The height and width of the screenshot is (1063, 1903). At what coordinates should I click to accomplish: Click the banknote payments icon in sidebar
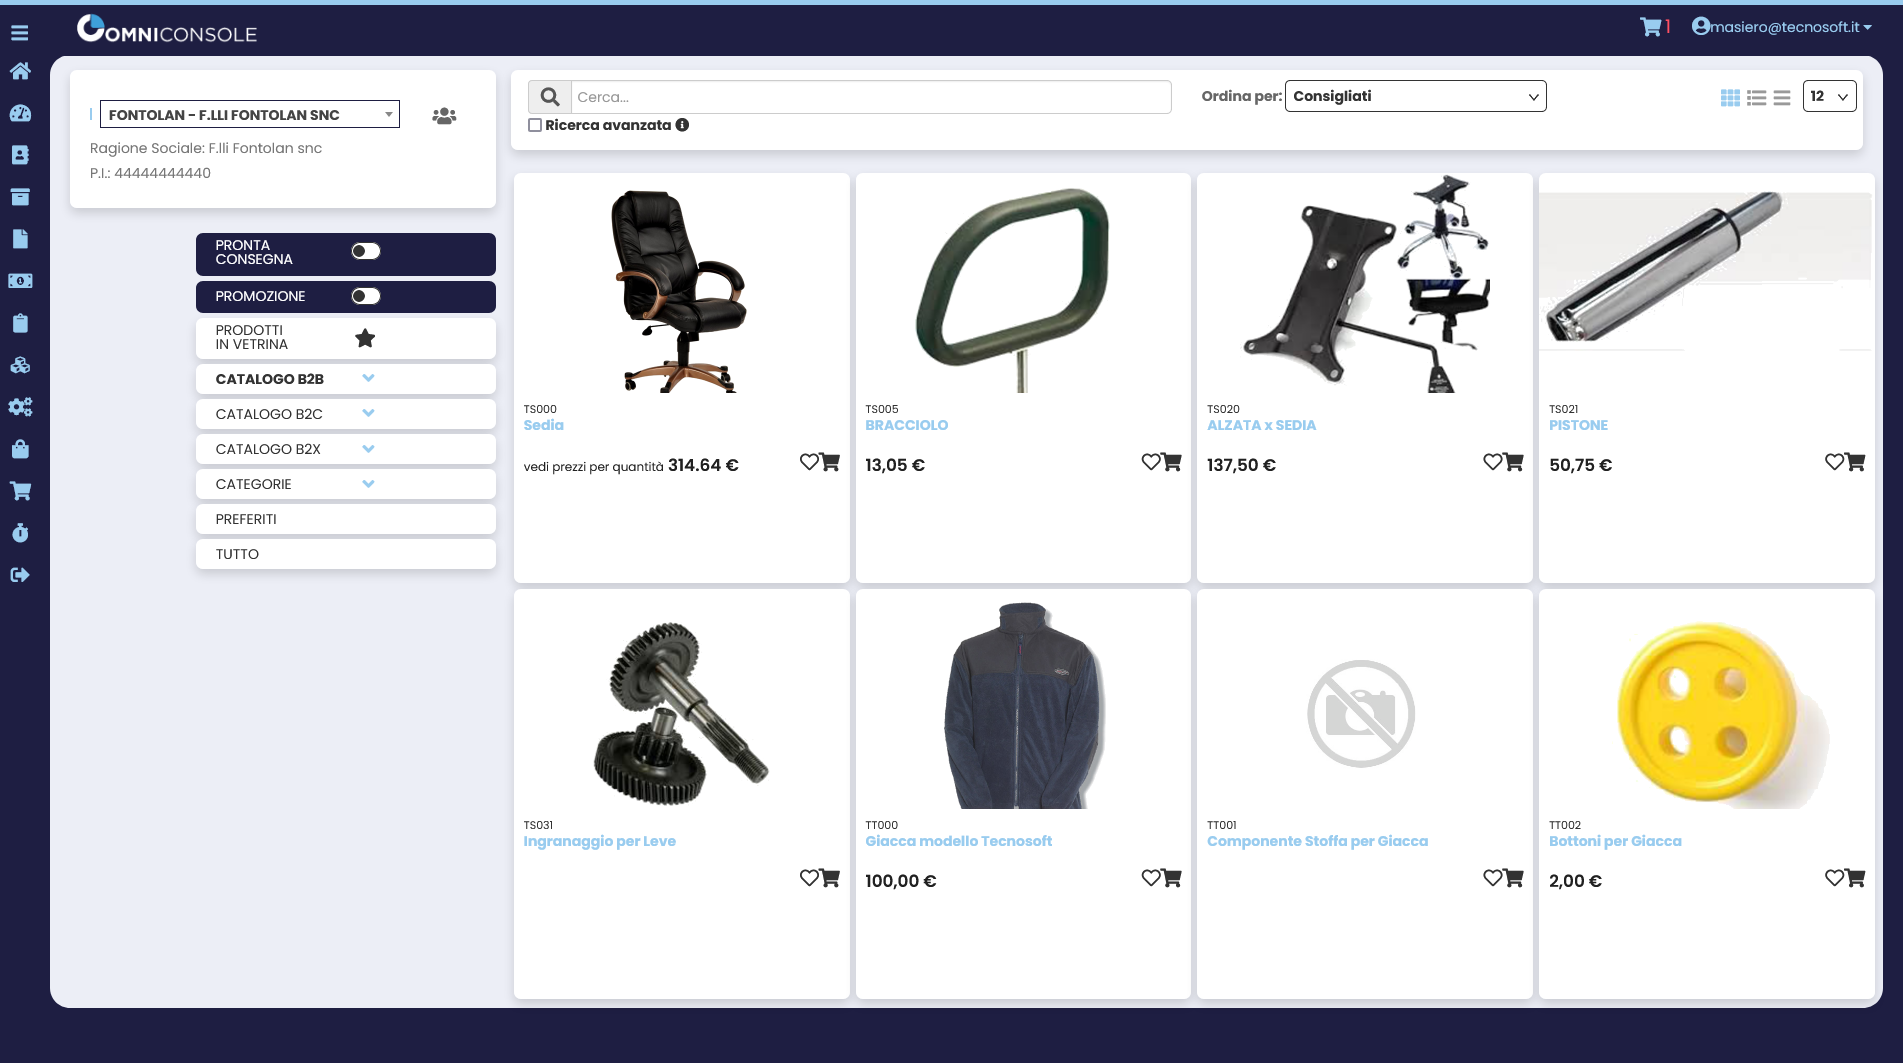click(x=20, y=281)
